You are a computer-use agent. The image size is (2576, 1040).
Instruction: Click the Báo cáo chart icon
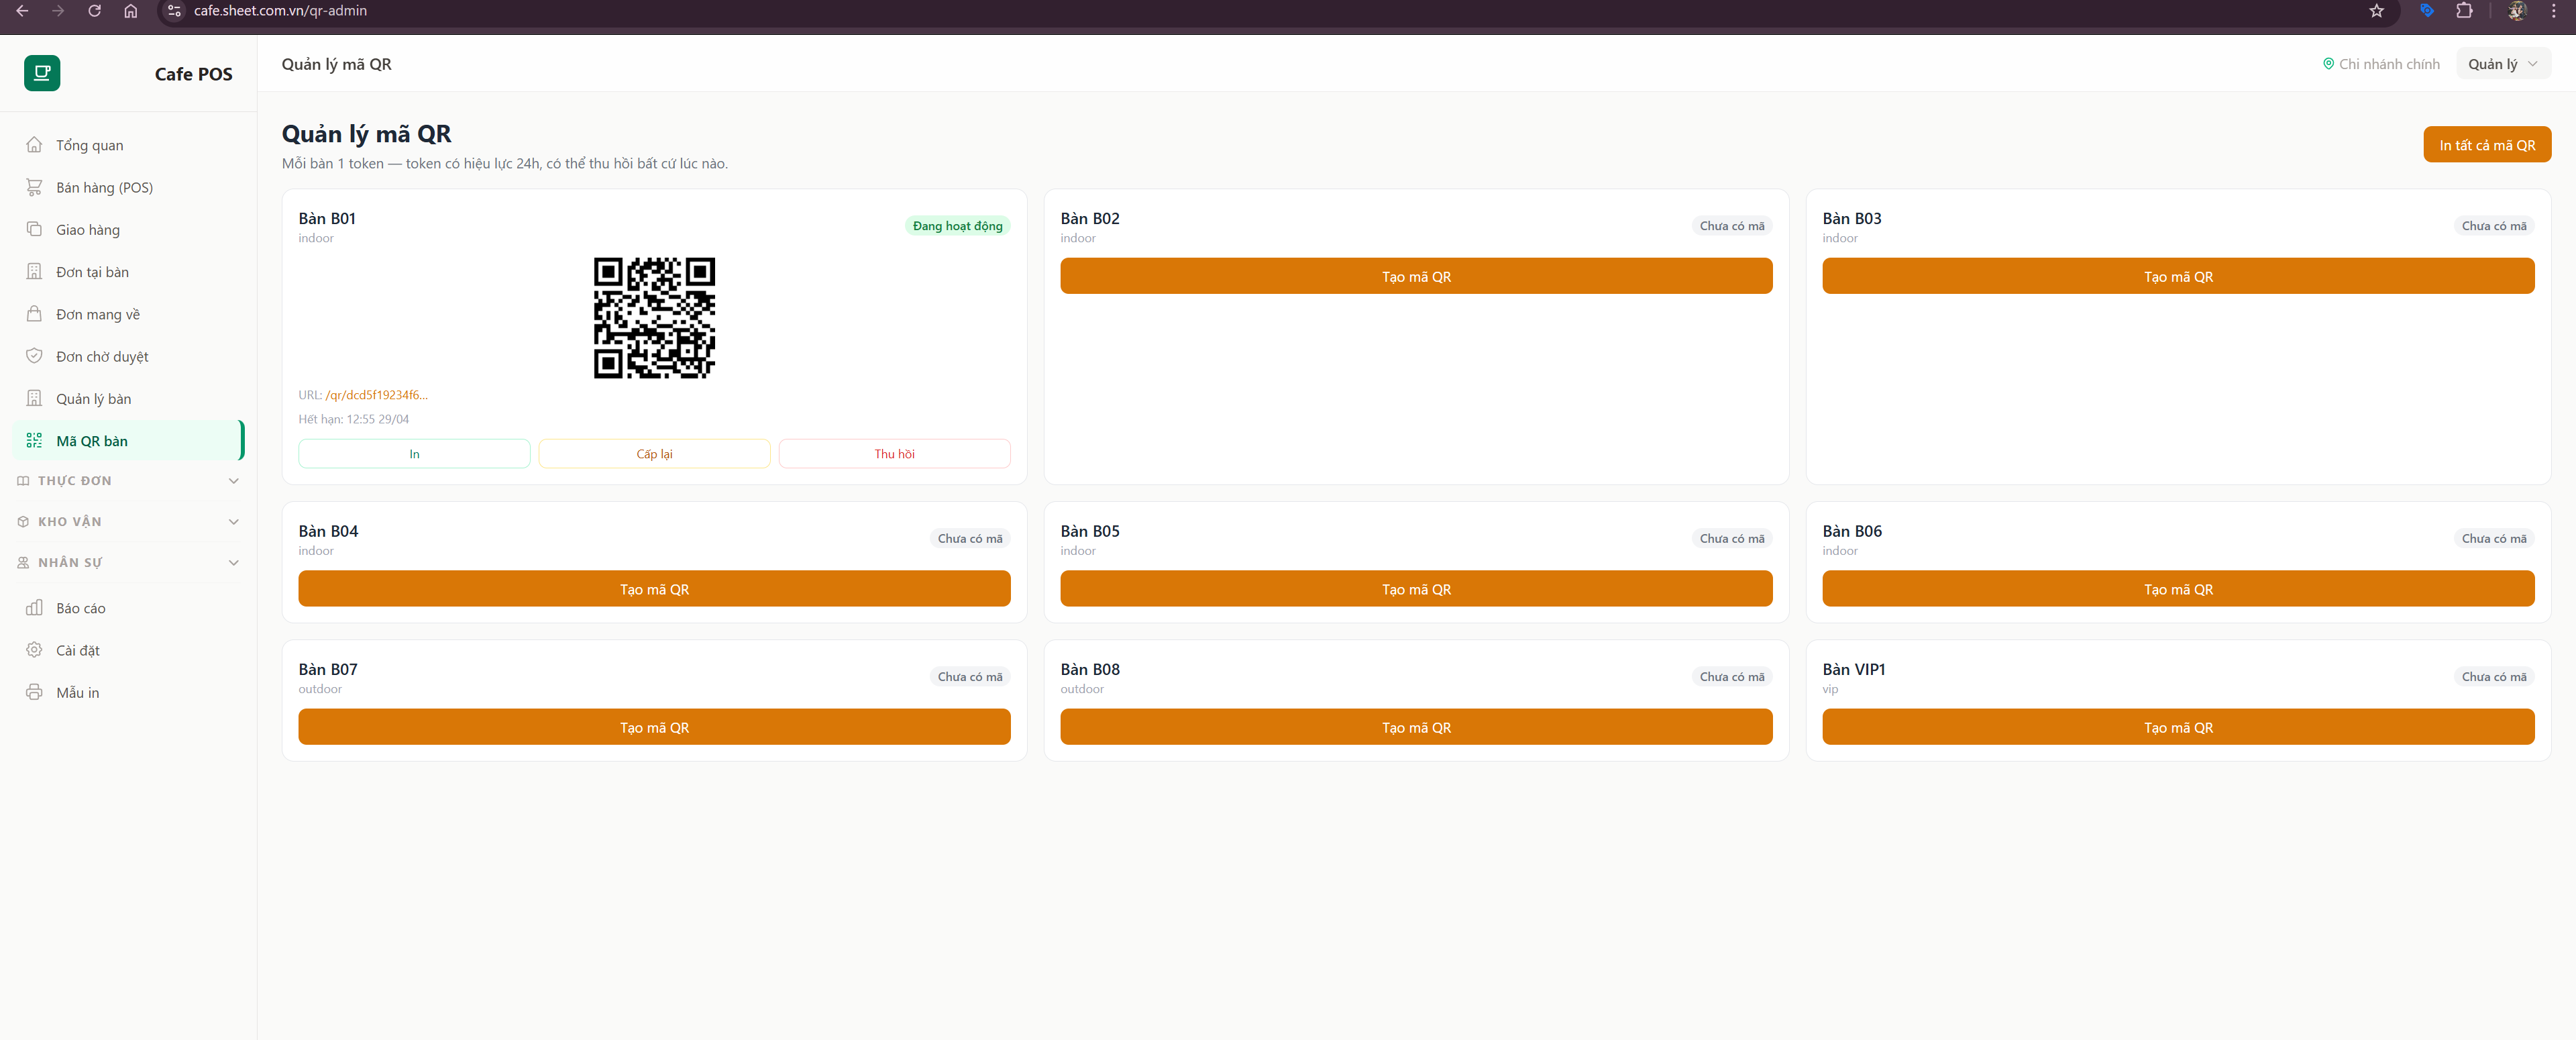(34, 608)
